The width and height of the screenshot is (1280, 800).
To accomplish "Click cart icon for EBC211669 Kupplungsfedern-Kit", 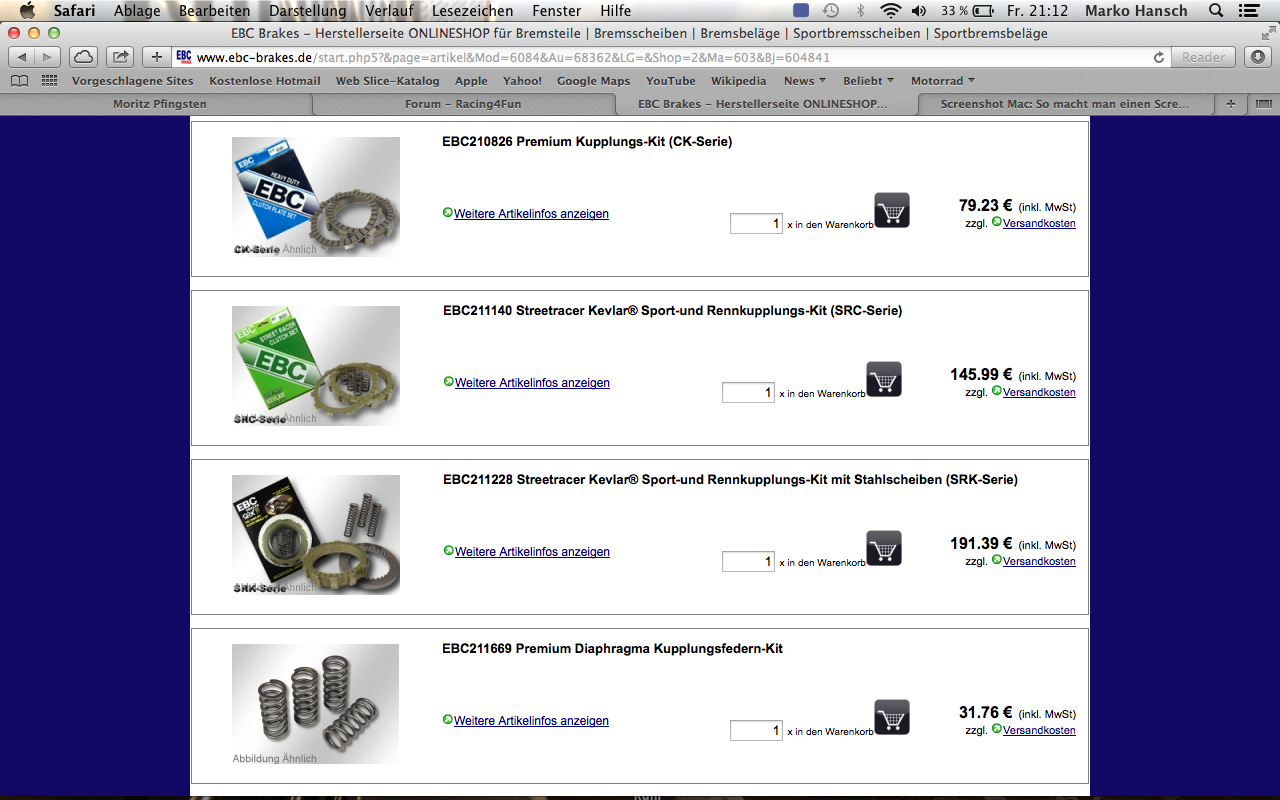I will pos(892,717).
